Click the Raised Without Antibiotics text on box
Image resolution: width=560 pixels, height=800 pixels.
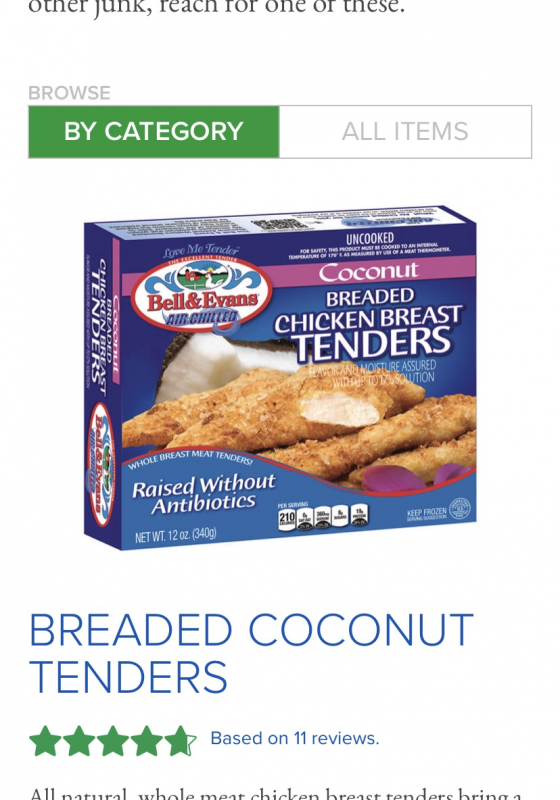click(203, 494)
